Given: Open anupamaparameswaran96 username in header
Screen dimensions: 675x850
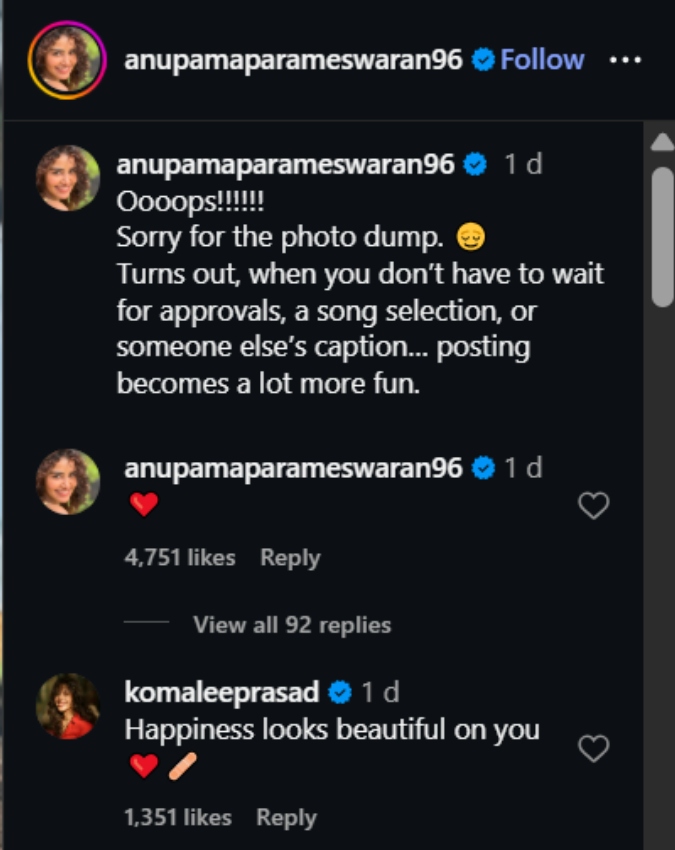Looking at the screenshot, I should (293, 60).
